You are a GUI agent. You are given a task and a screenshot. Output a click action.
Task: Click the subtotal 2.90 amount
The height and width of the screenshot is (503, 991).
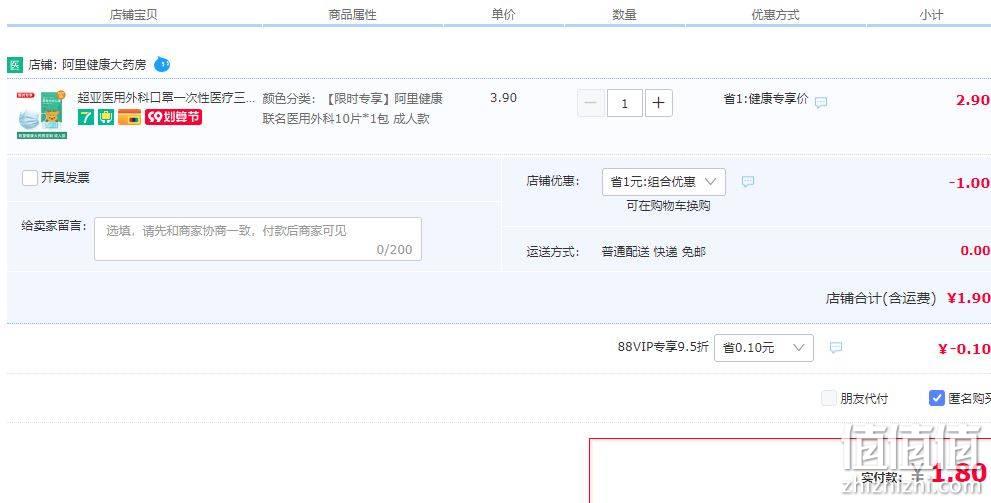point(972,100)
